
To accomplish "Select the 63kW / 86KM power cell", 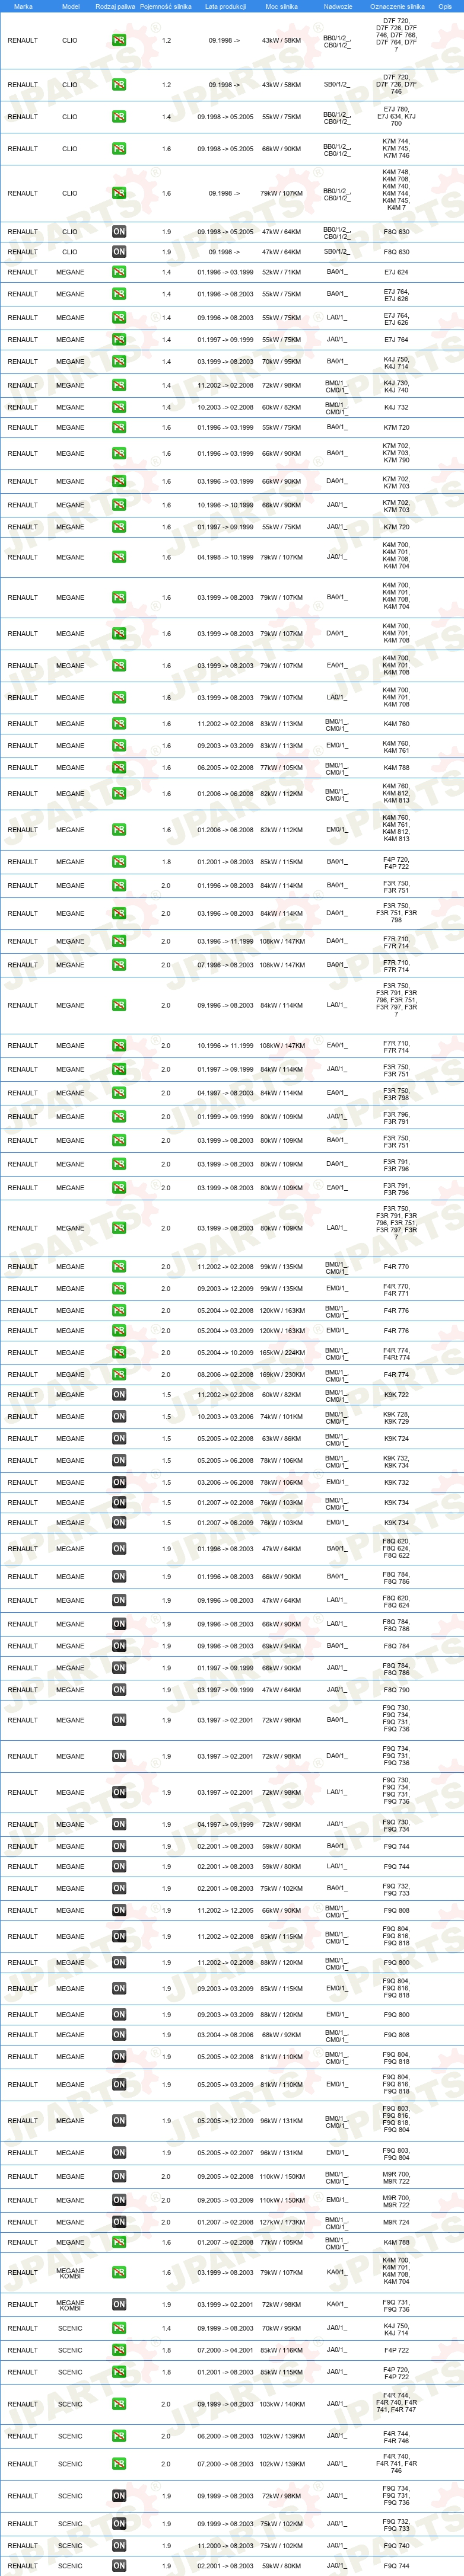I will tap(282, 1439).
